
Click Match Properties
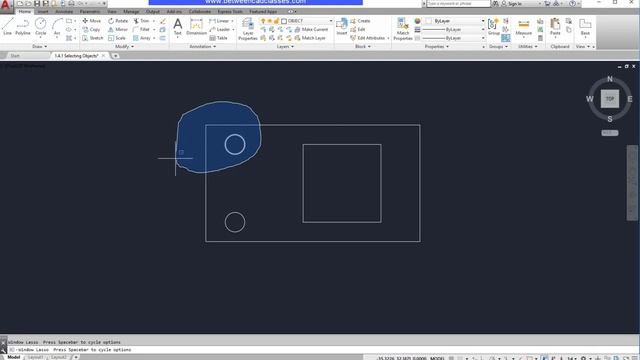403,29
